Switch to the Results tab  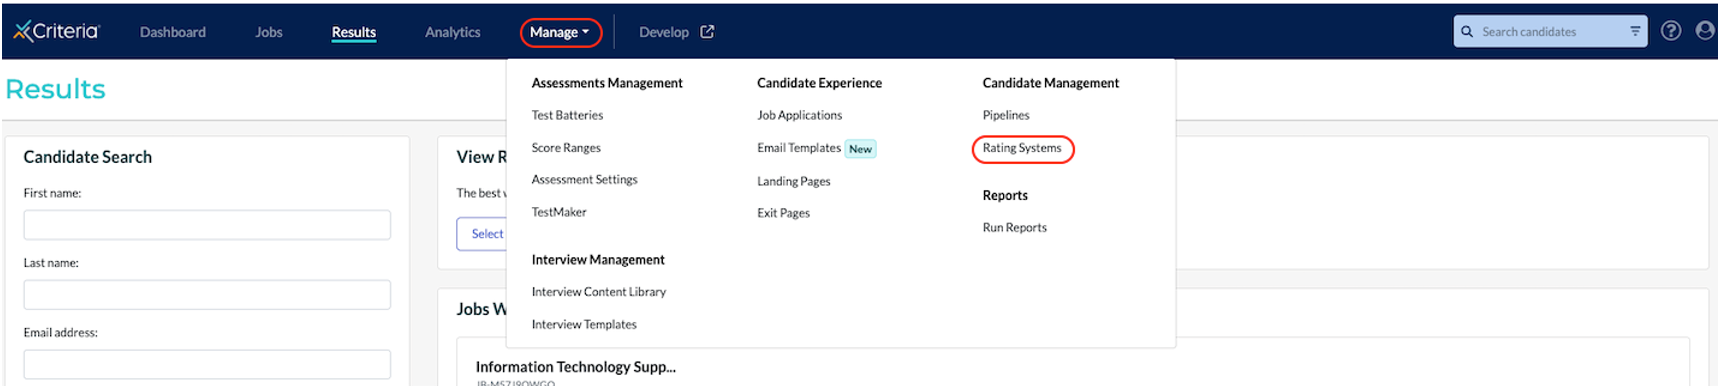(x=354, y=32)
